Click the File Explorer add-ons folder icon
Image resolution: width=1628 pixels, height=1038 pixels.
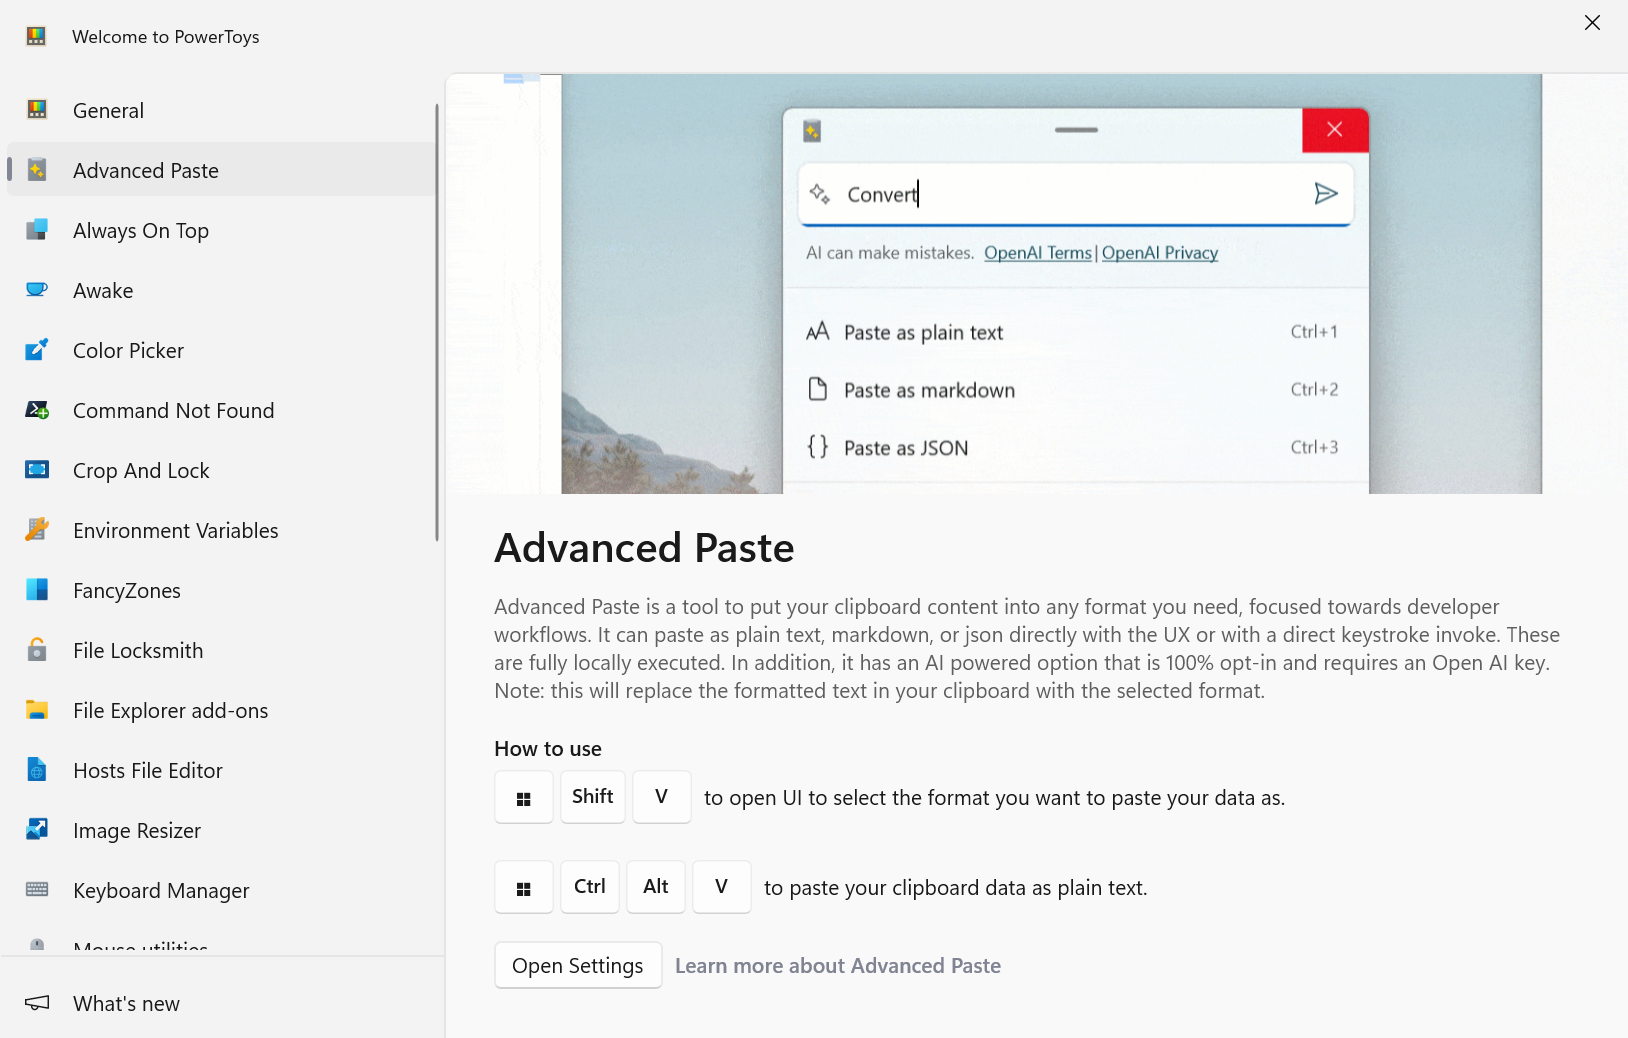pyautogui.click(x=36, y=710)
